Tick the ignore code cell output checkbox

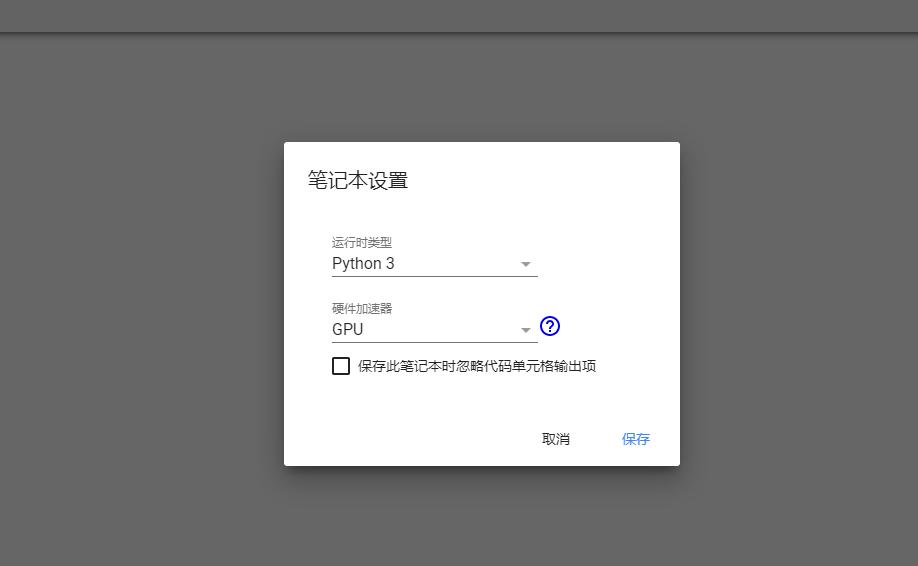tap(341, 366)
